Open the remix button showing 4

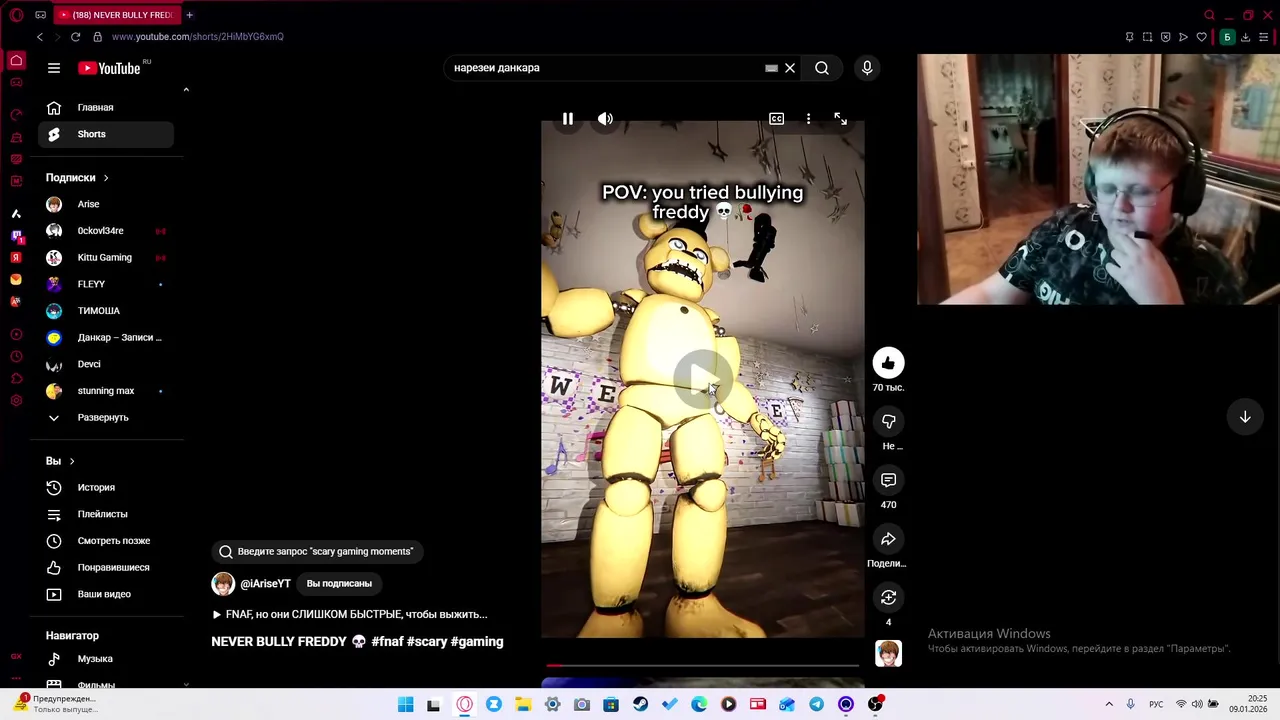[x=888, y=597]
